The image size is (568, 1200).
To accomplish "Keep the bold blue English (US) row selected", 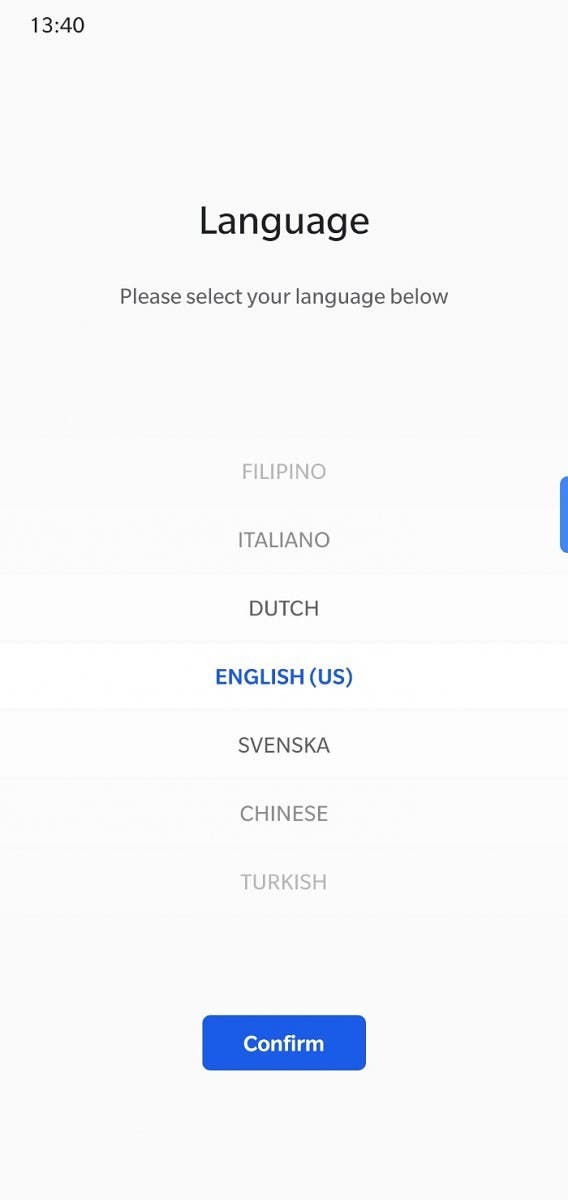I will [284, 676].
